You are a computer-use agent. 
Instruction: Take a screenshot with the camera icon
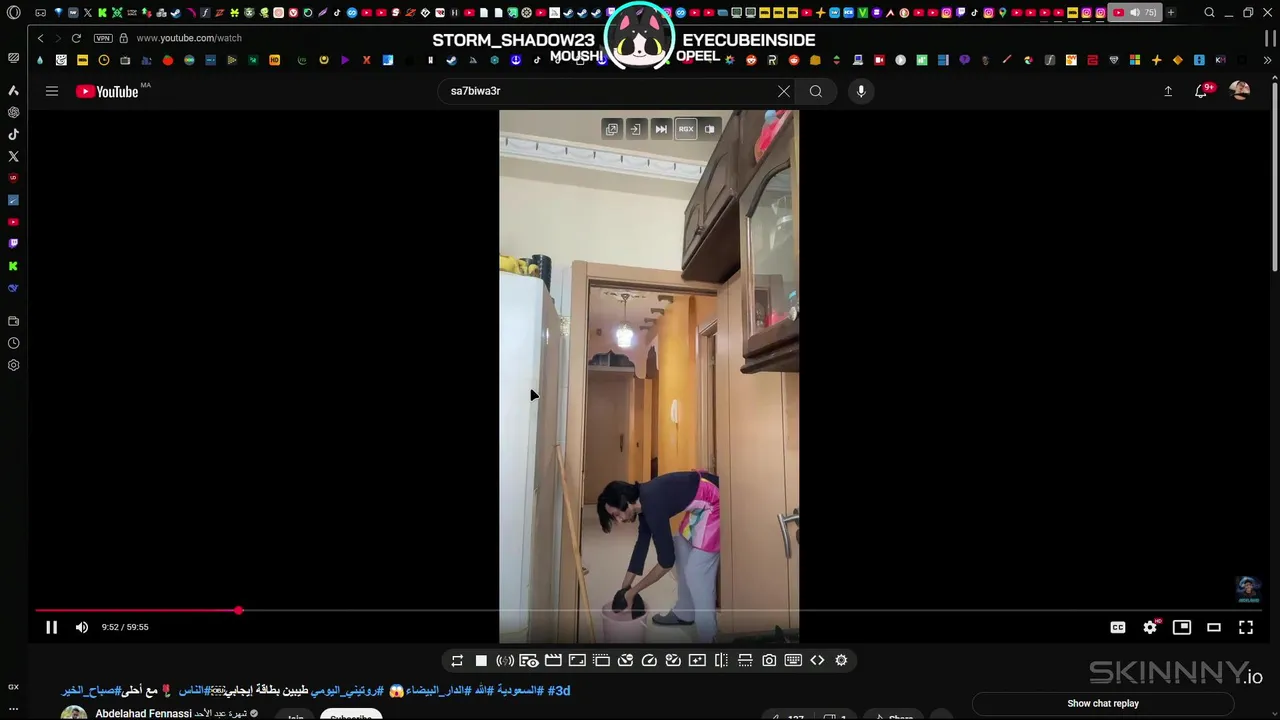pos(769,660)
